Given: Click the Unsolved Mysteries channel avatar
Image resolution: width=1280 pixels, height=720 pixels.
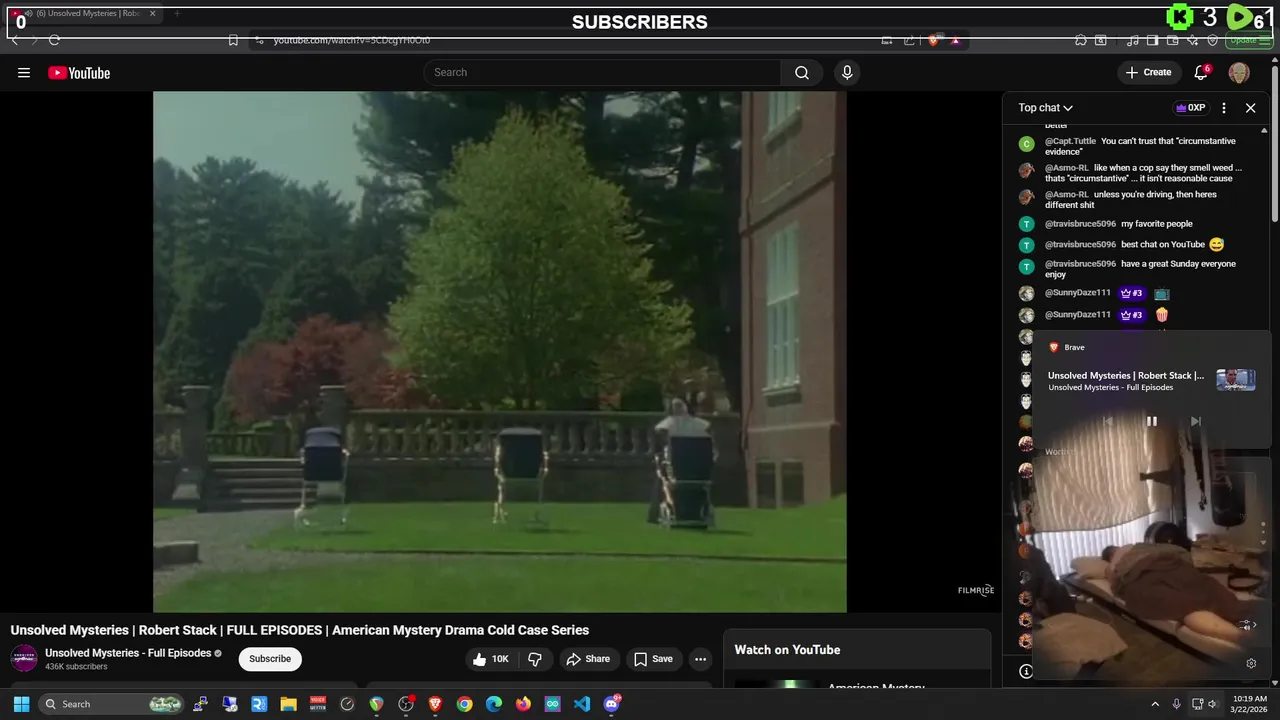Looking at the screenshot, I should [x=24, y=659].
